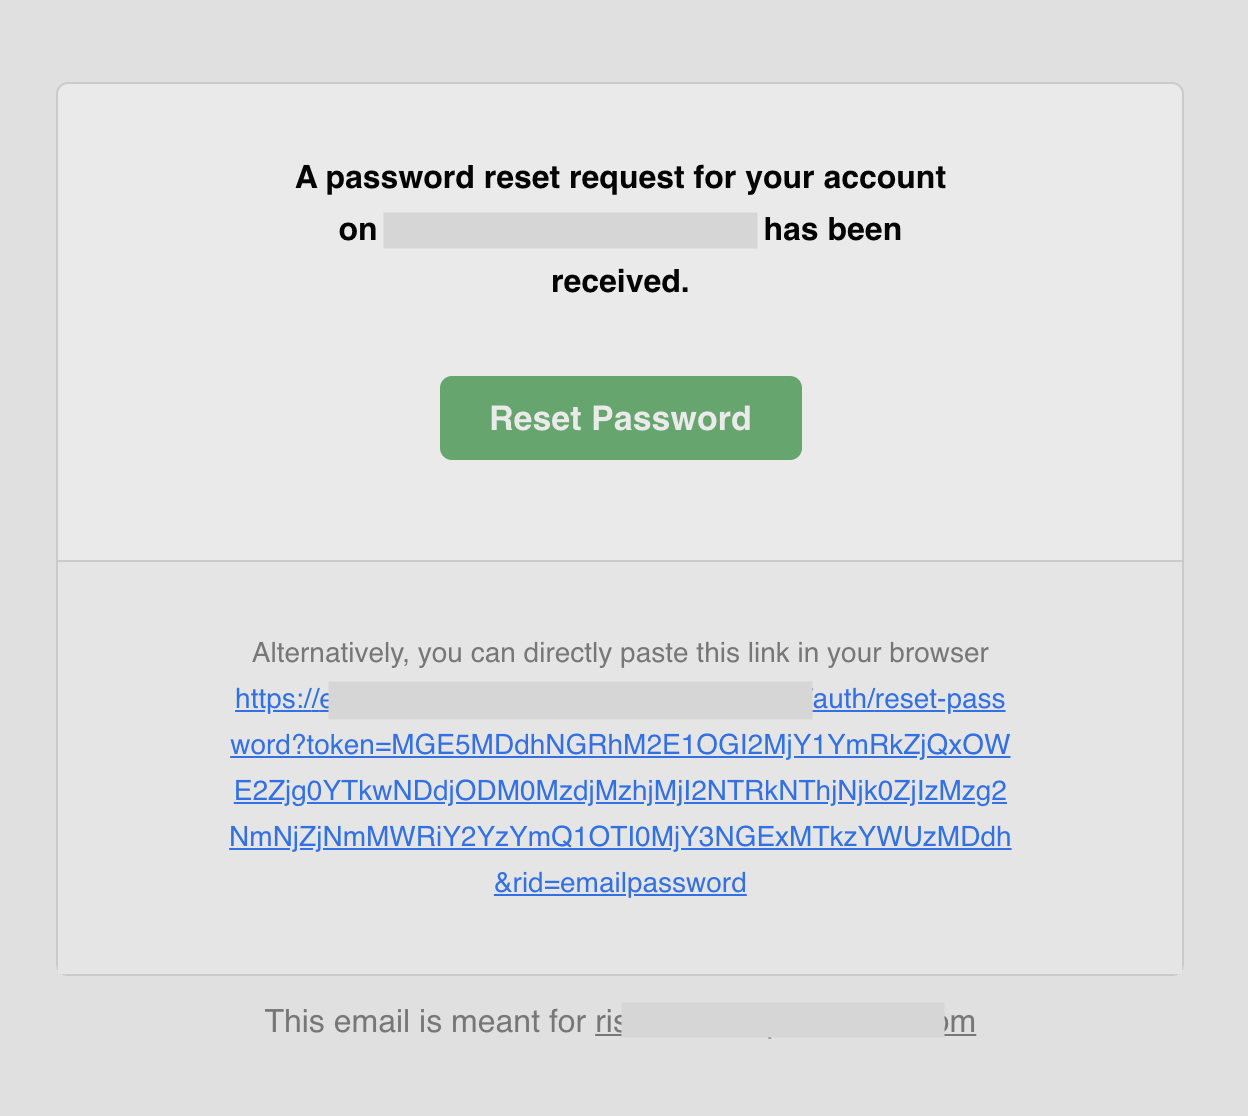Click the link line starting with word?token=MGE5MDdh
This screenshot has width=1248, height=1116.
pyautogui.click(x=620, y=745)
